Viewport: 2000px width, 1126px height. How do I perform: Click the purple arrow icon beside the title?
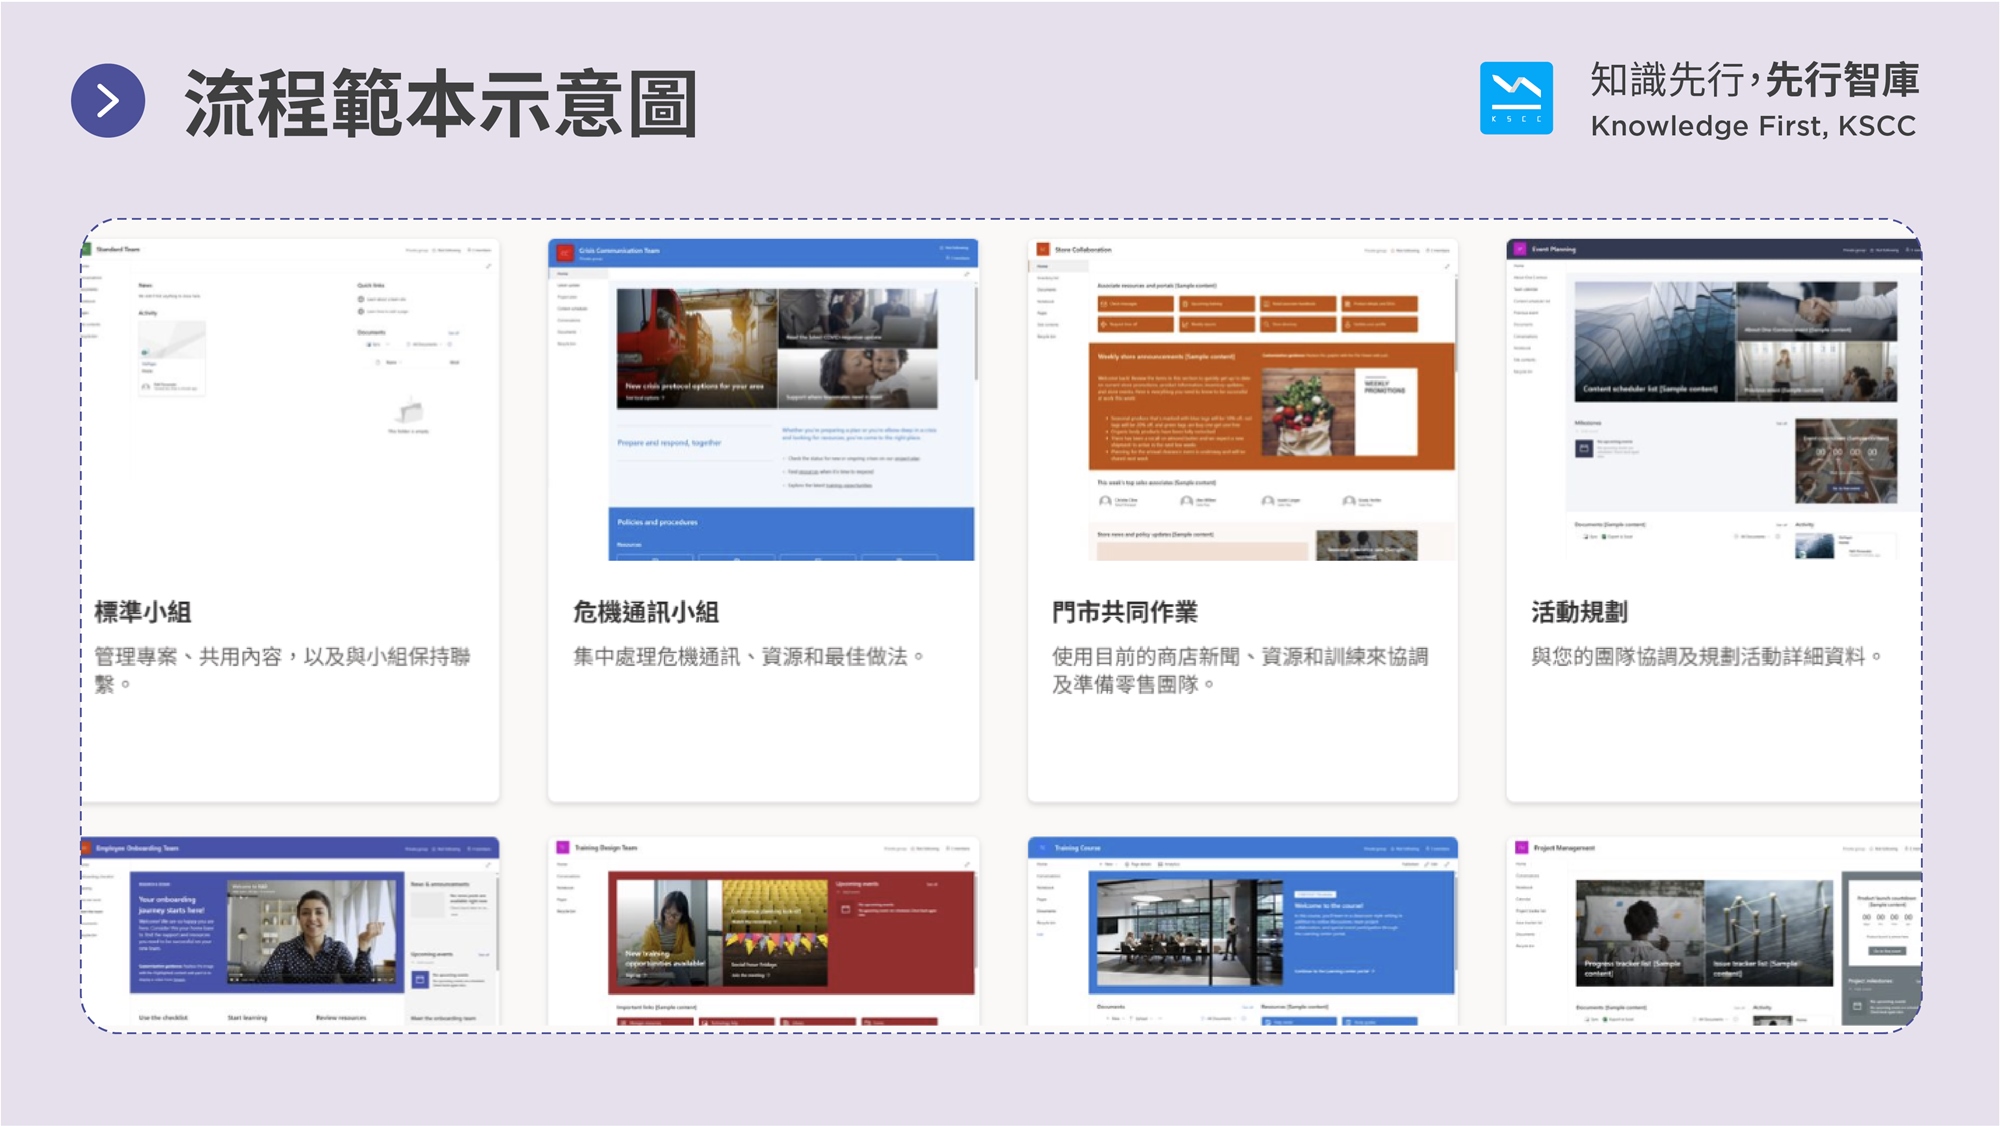[x=108, y=101]
